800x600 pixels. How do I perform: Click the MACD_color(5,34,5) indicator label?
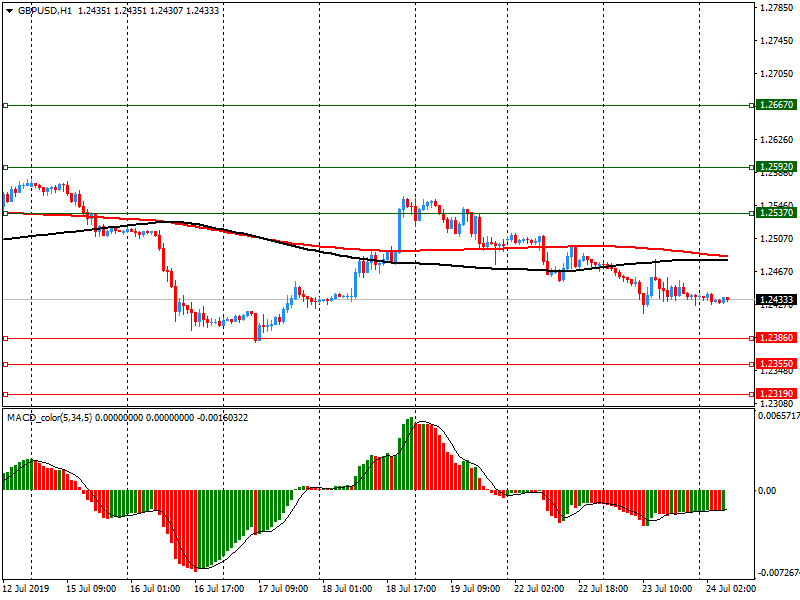49,418
